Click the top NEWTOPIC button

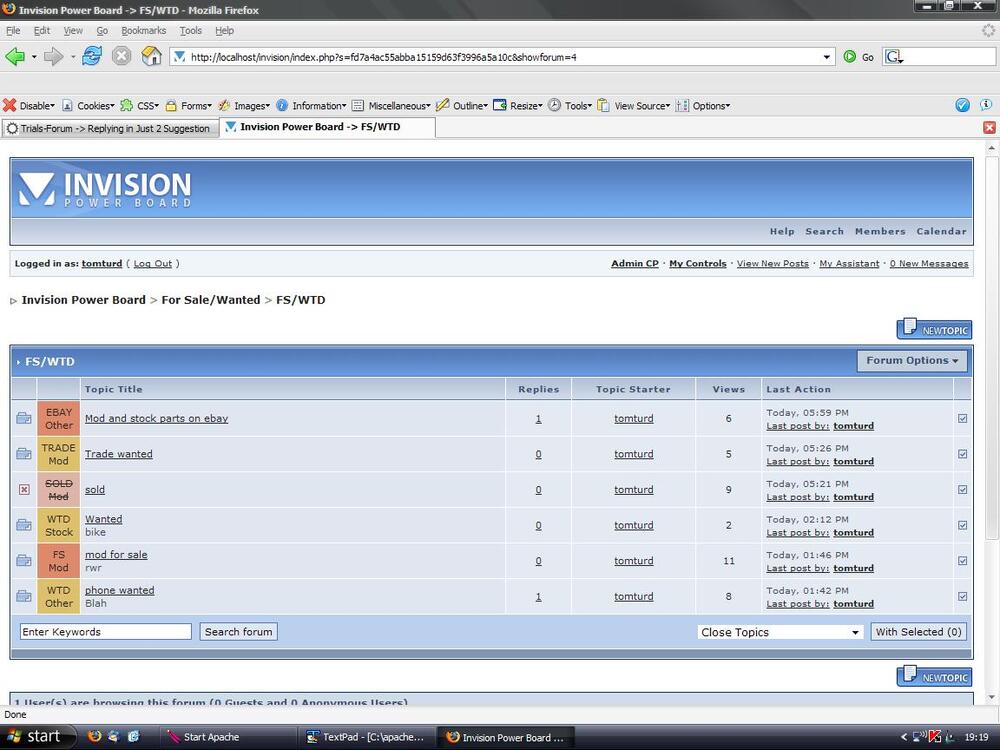[934, 330]
